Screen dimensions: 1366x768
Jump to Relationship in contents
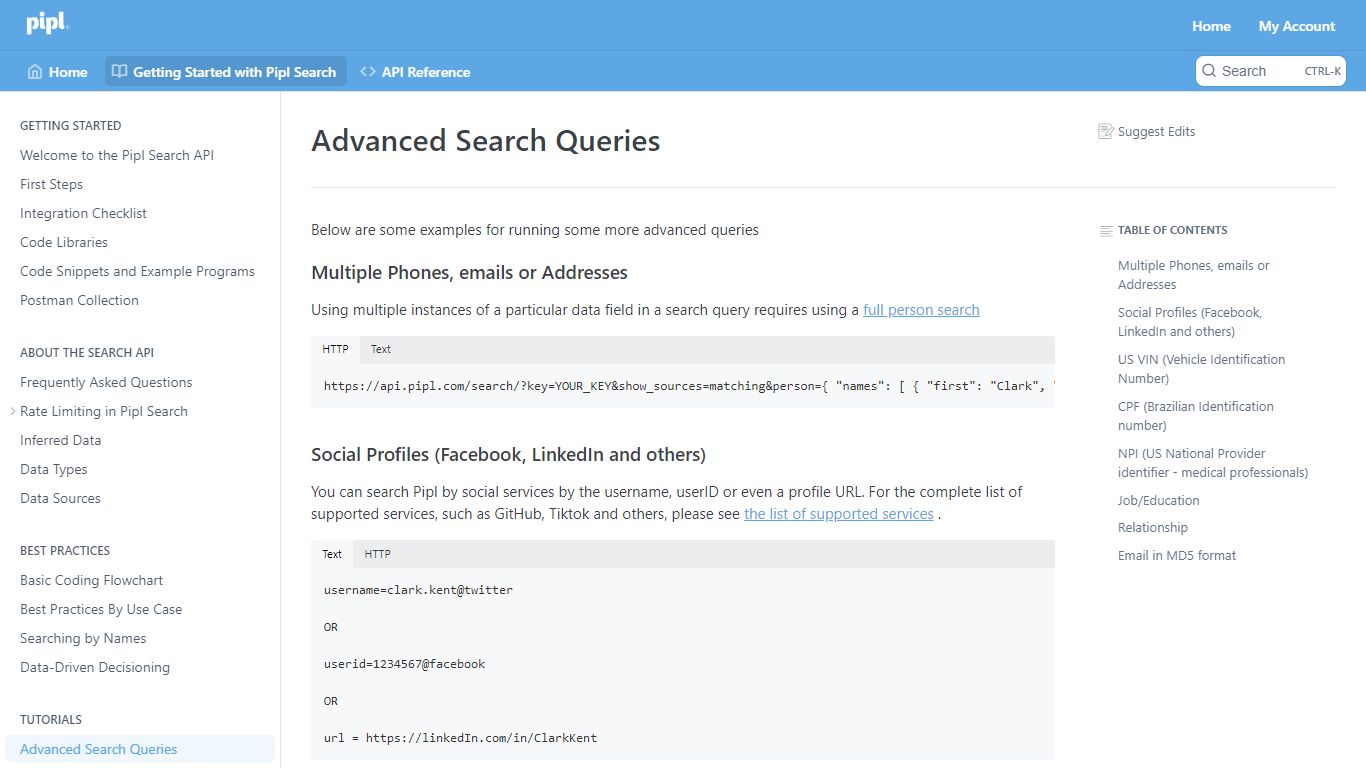pyautogui.click(x=1152, y=528)
